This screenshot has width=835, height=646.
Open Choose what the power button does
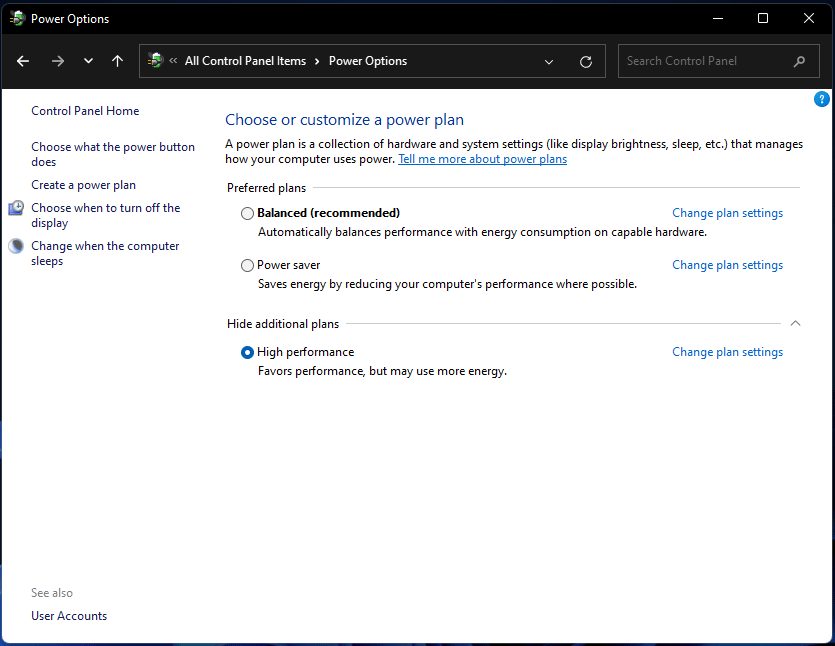click(x=113, y=154)
